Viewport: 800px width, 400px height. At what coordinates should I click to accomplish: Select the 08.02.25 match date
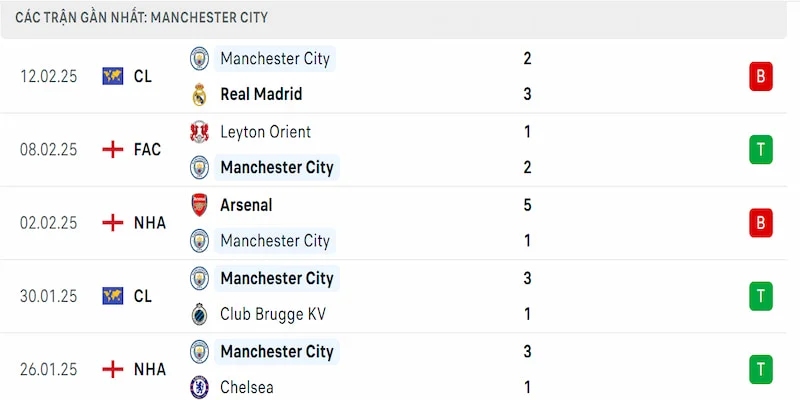(x=49, y=150)
